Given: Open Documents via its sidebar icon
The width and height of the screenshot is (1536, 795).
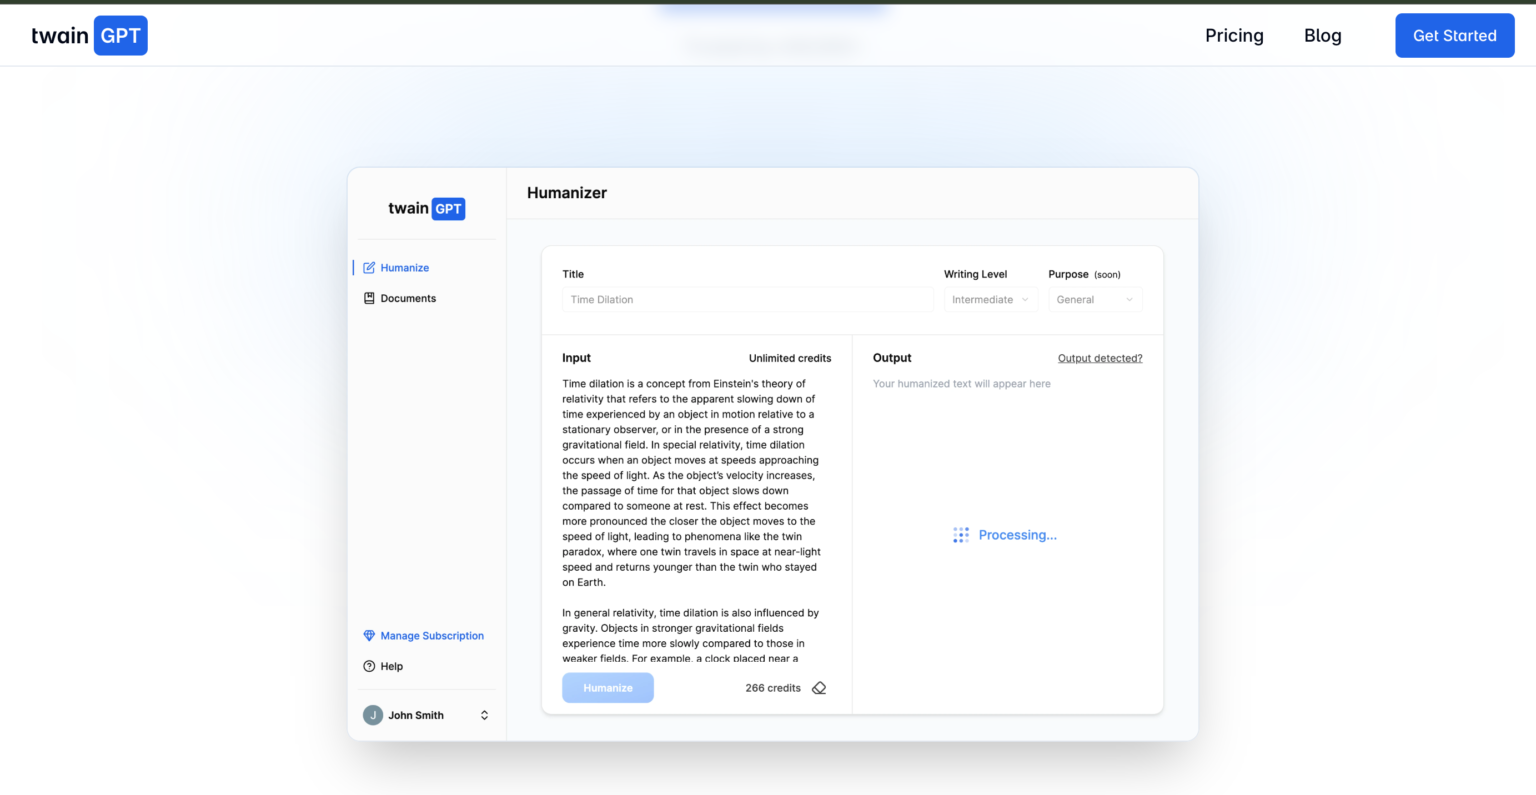Looking at the screenshot, I should click(369, 297).
